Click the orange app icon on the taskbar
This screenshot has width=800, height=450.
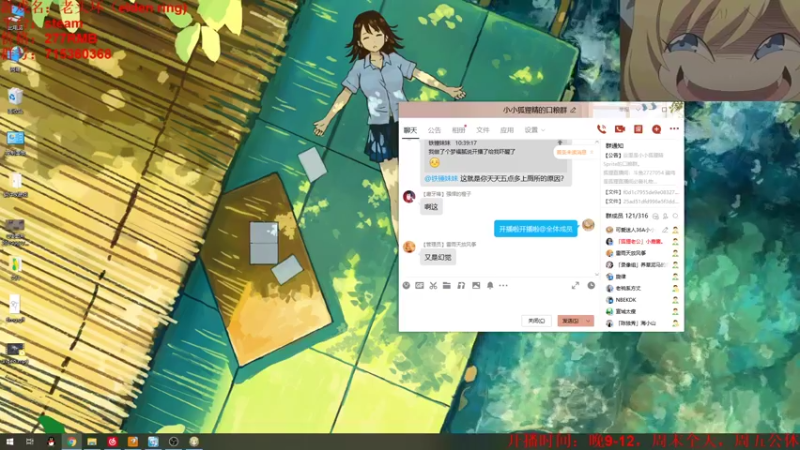point(133,442)
